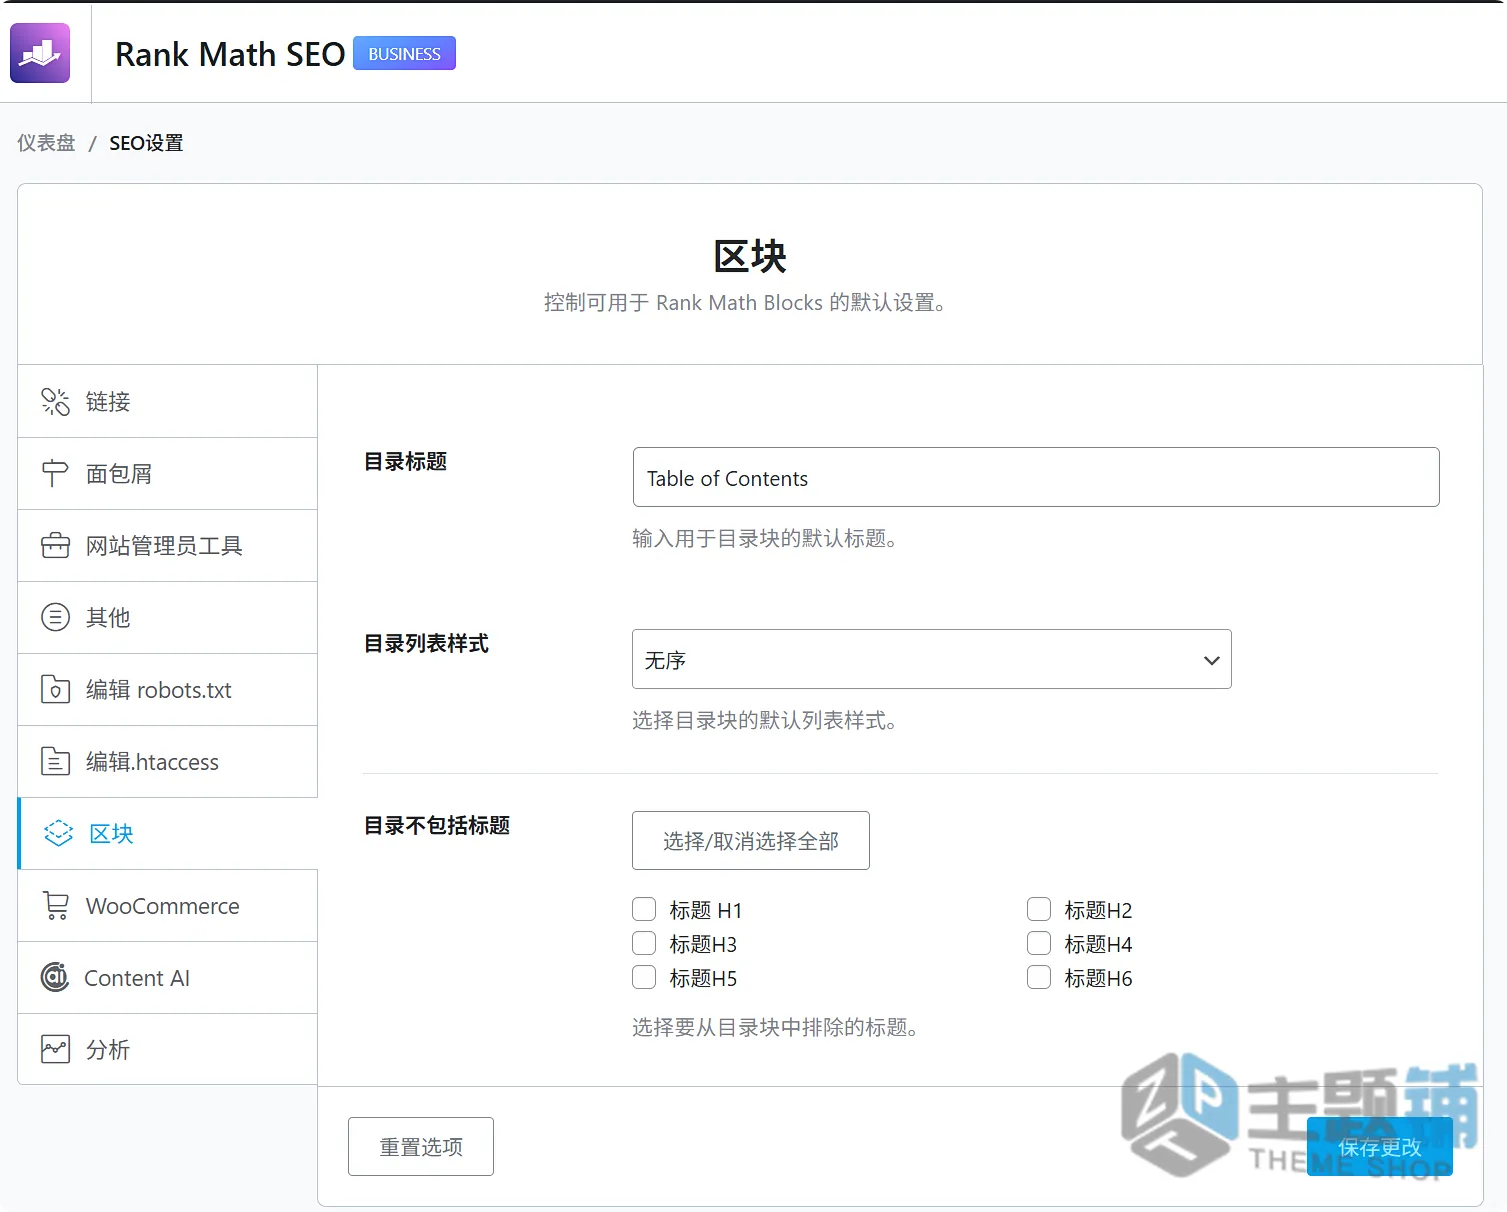Check the 标题H5 checkbox
Screen dimensions: 1507x1212
644,977
